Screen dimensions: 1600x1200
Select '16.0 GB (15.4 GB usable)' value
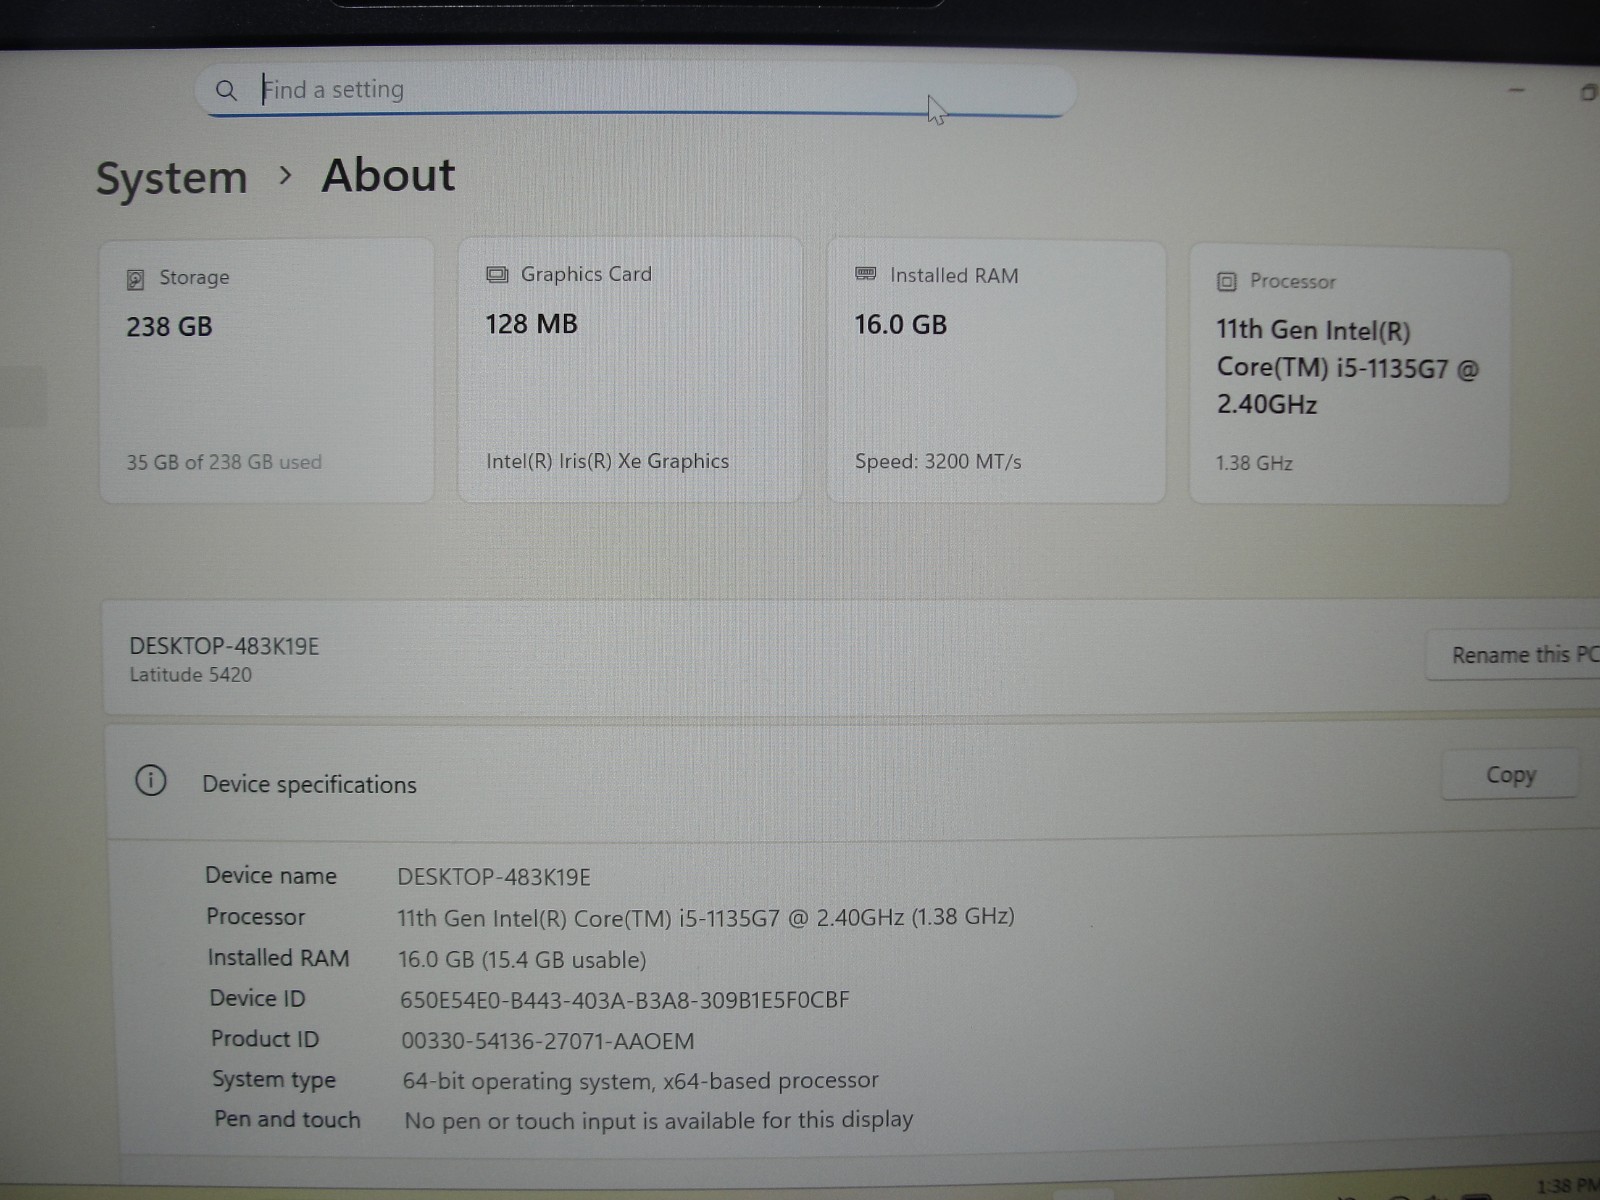pyautogui.click(x=522, y=960)
